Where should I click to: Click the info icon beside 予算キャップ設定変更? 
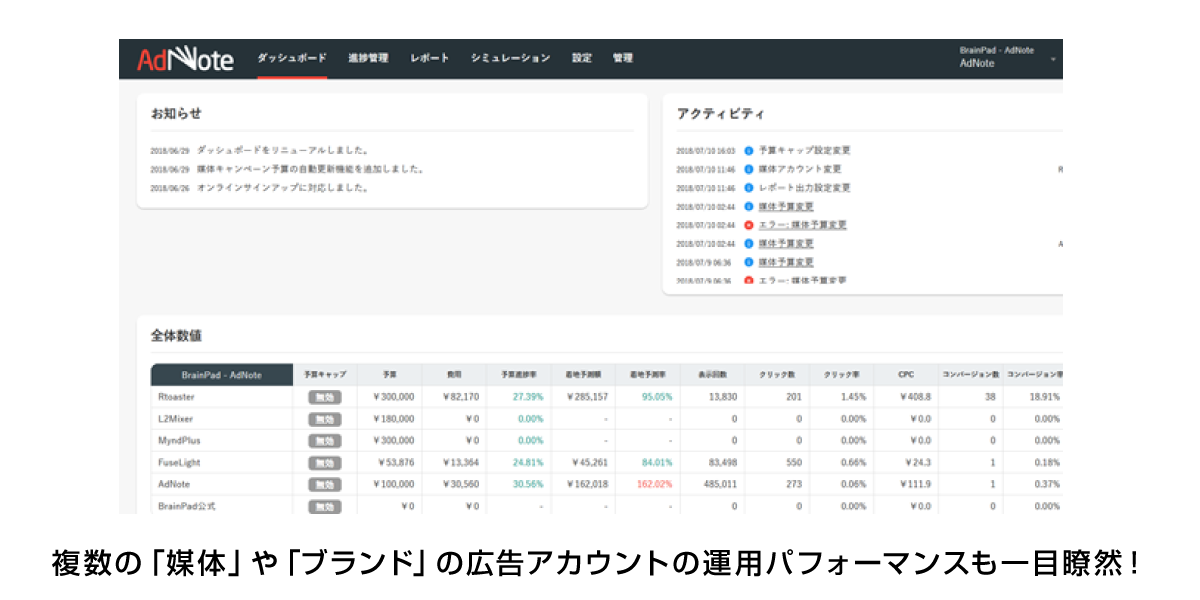pos(748,150)
